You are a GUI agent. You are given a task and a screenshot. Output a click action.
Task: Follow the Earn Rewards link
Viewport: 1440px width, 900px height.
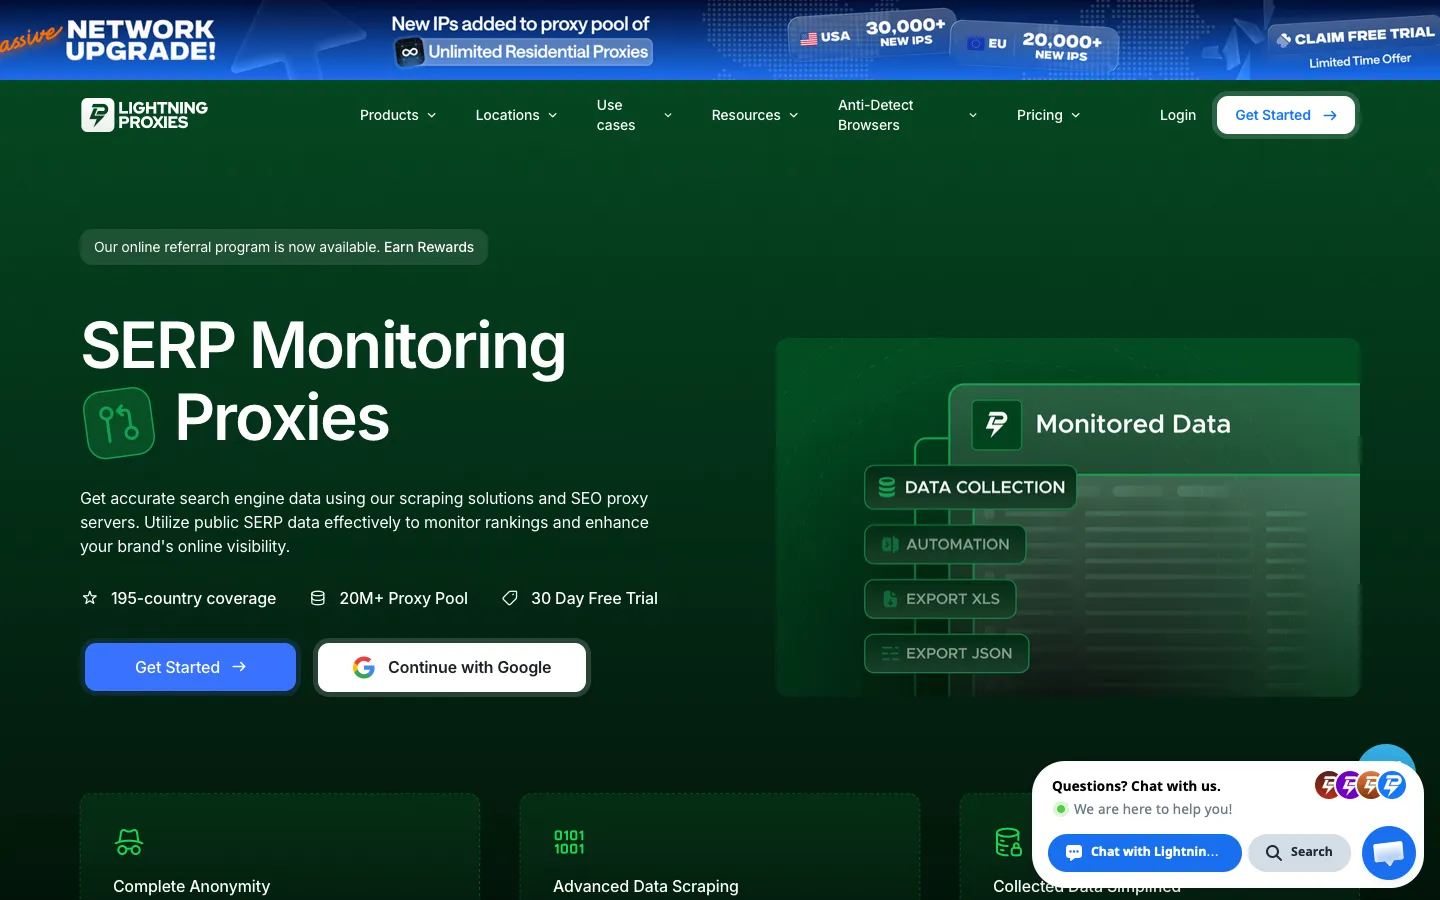pos(429,247)
